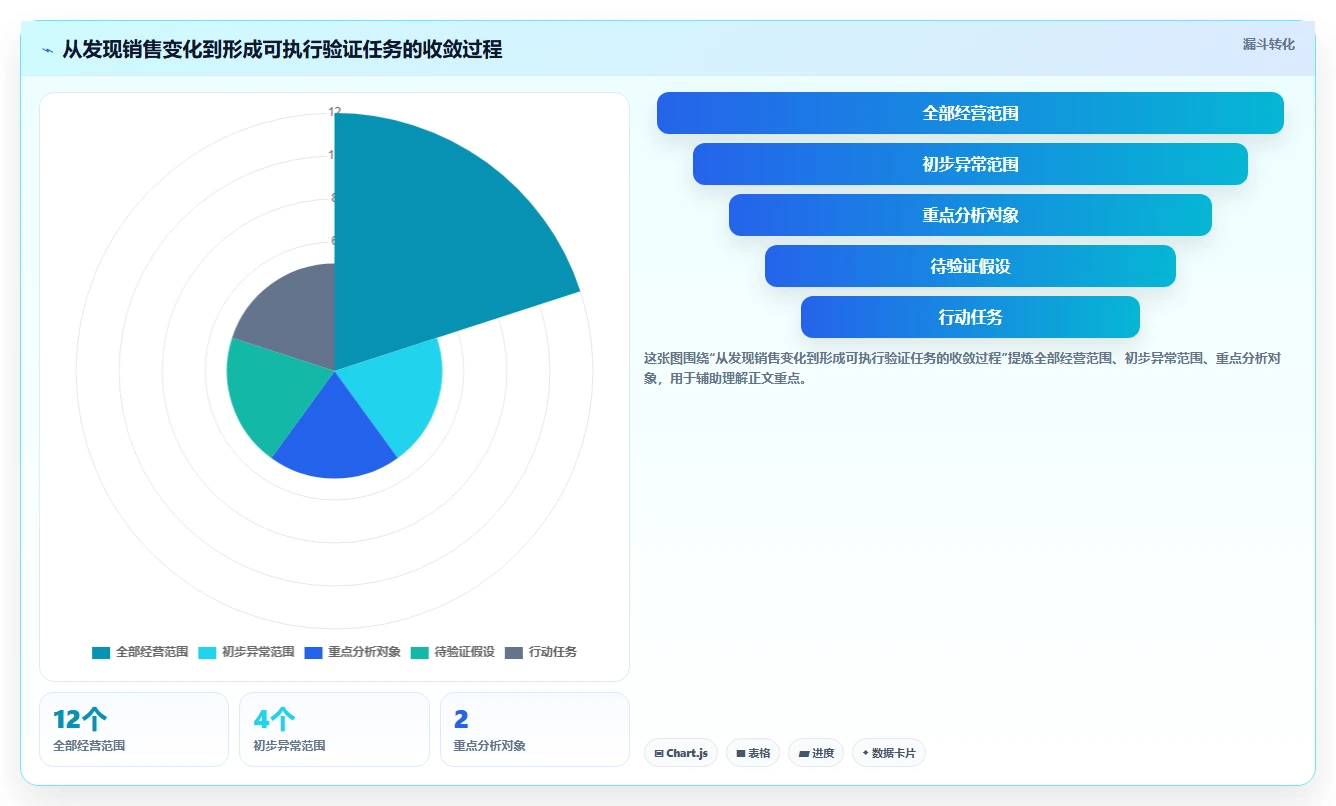1336x806 pixels.
Task: Click the 漏斗转化 label in header
Action: click(1268, 44)
